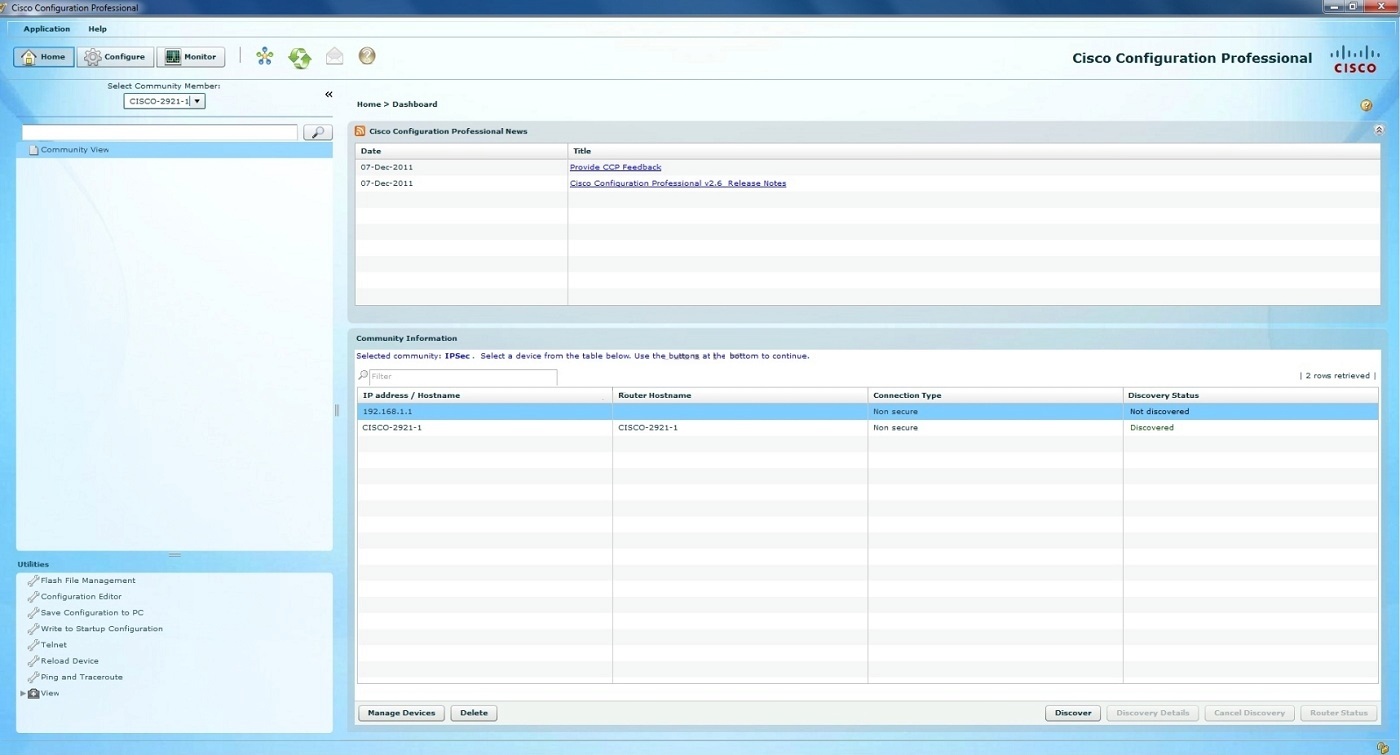
Task: Click the status bar icon at bottom right
Action: pos(1383,747)
